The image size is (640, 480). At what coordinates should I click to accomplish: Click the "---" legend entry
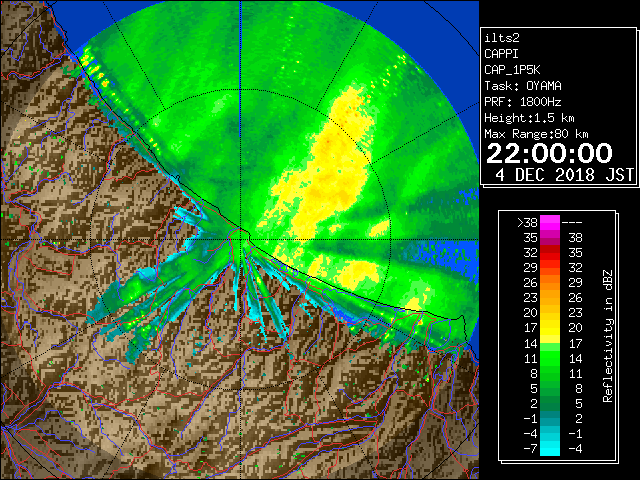(x=572, y=222)
